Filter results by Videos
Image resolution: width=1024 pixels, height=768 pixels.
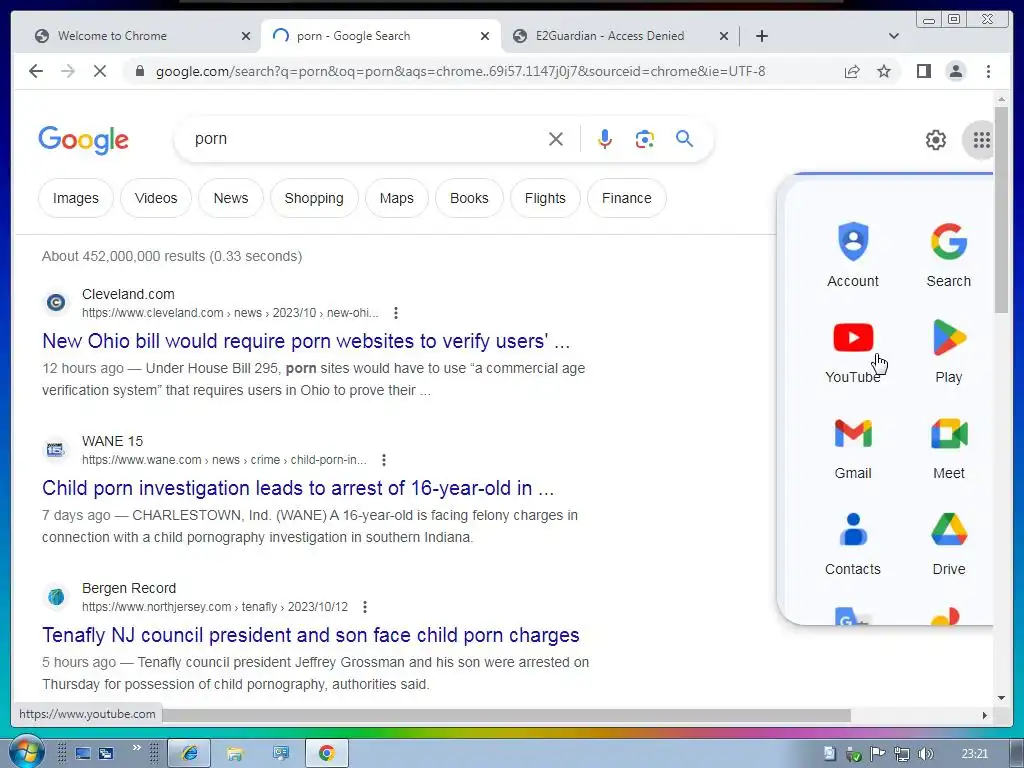coord(156,198)
